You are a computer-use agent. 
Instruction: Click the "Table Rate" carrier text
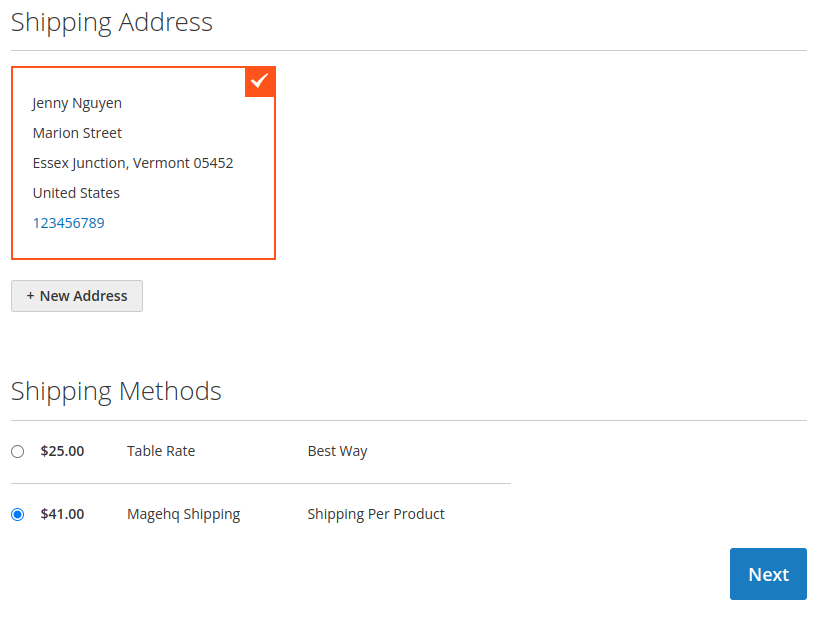(x=161, y=451)
